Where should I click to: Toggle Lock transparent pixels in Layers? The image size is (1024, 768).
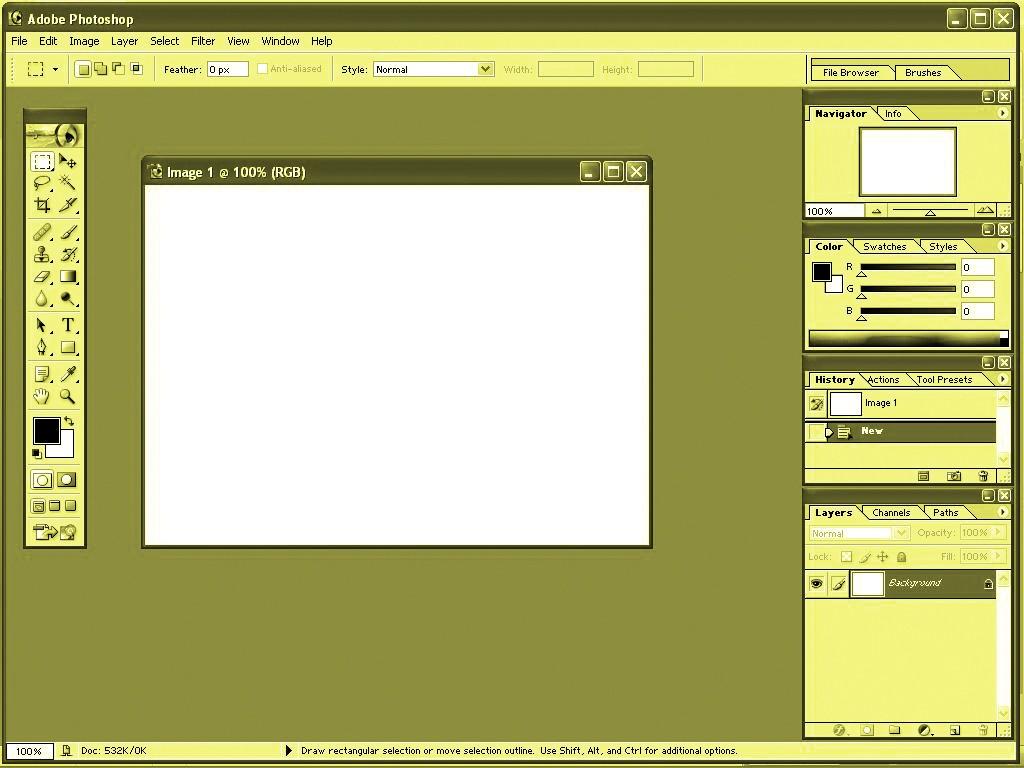[846, 557]
